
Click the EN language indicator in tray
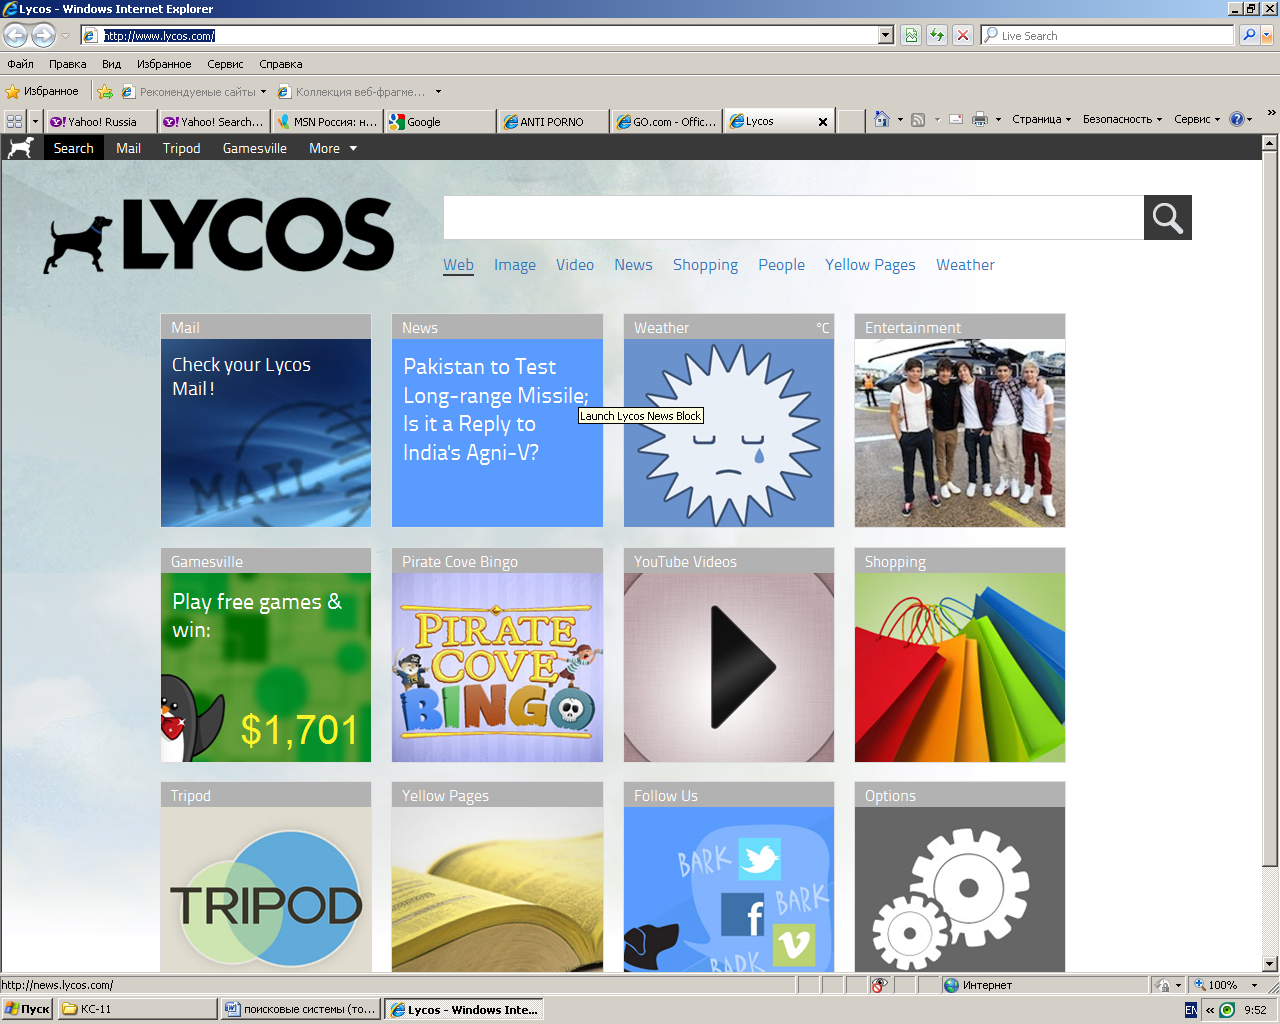1190,1010
